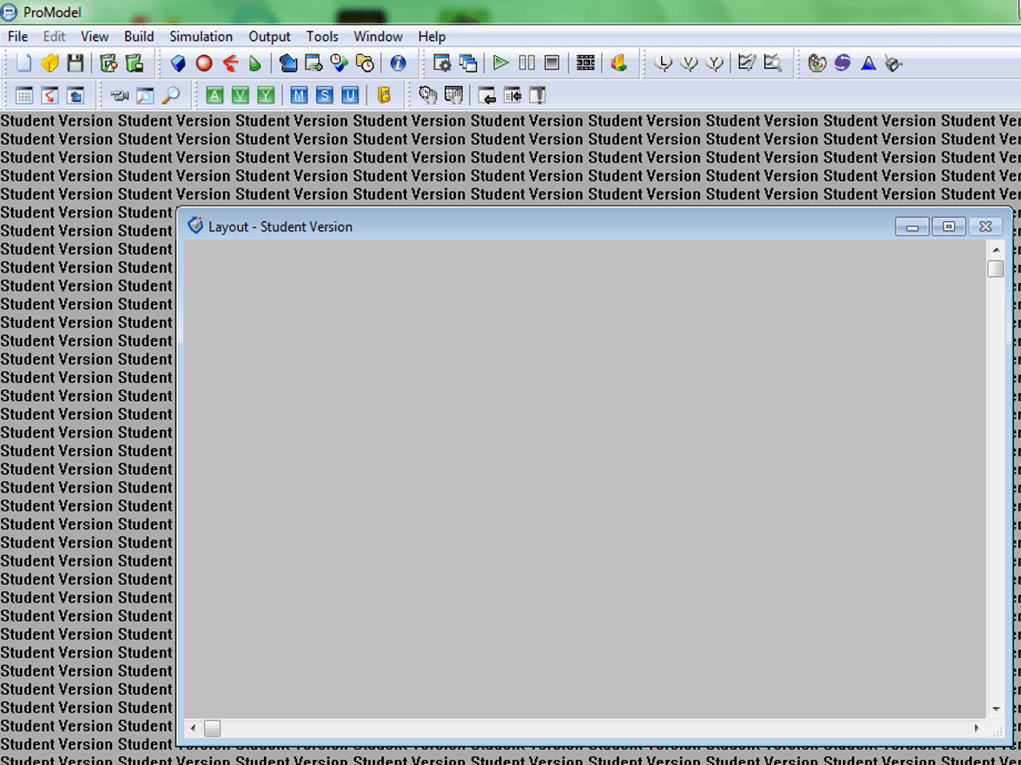1021x765 pixels.
Task: Open Entities with the red circle icon
Action: coord(204,63)
